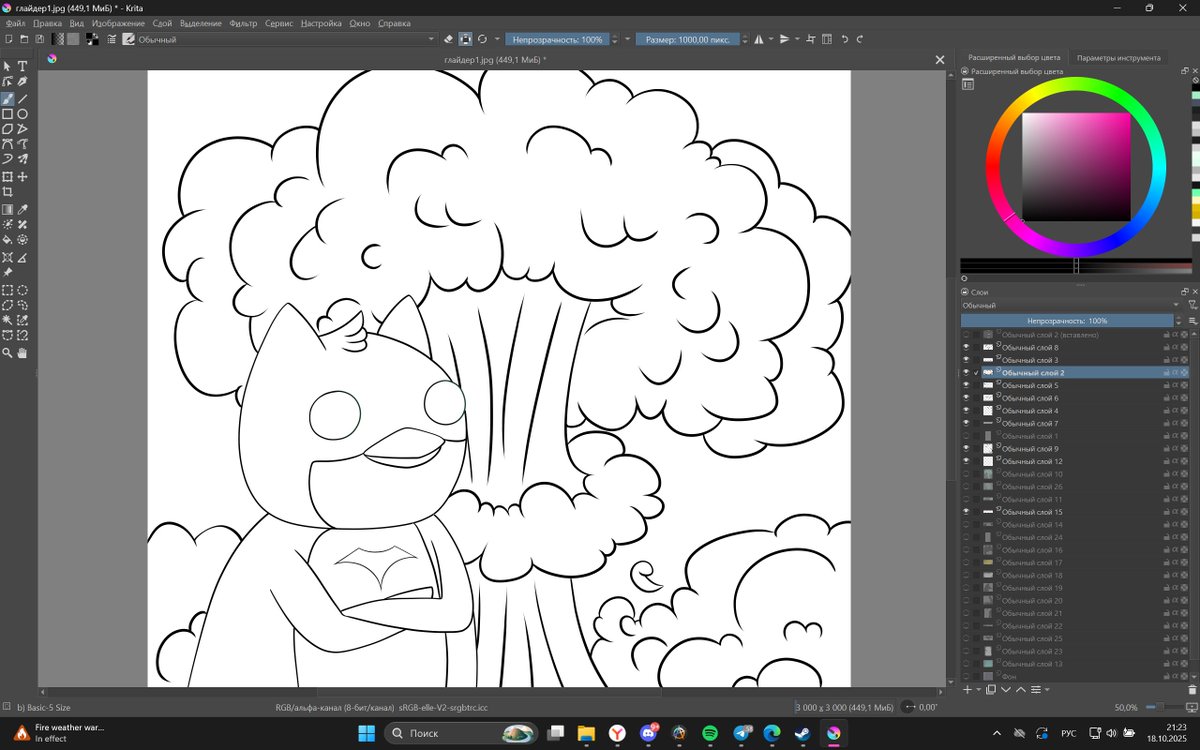Select the Ellipse shape tool

tap(22, 114)
